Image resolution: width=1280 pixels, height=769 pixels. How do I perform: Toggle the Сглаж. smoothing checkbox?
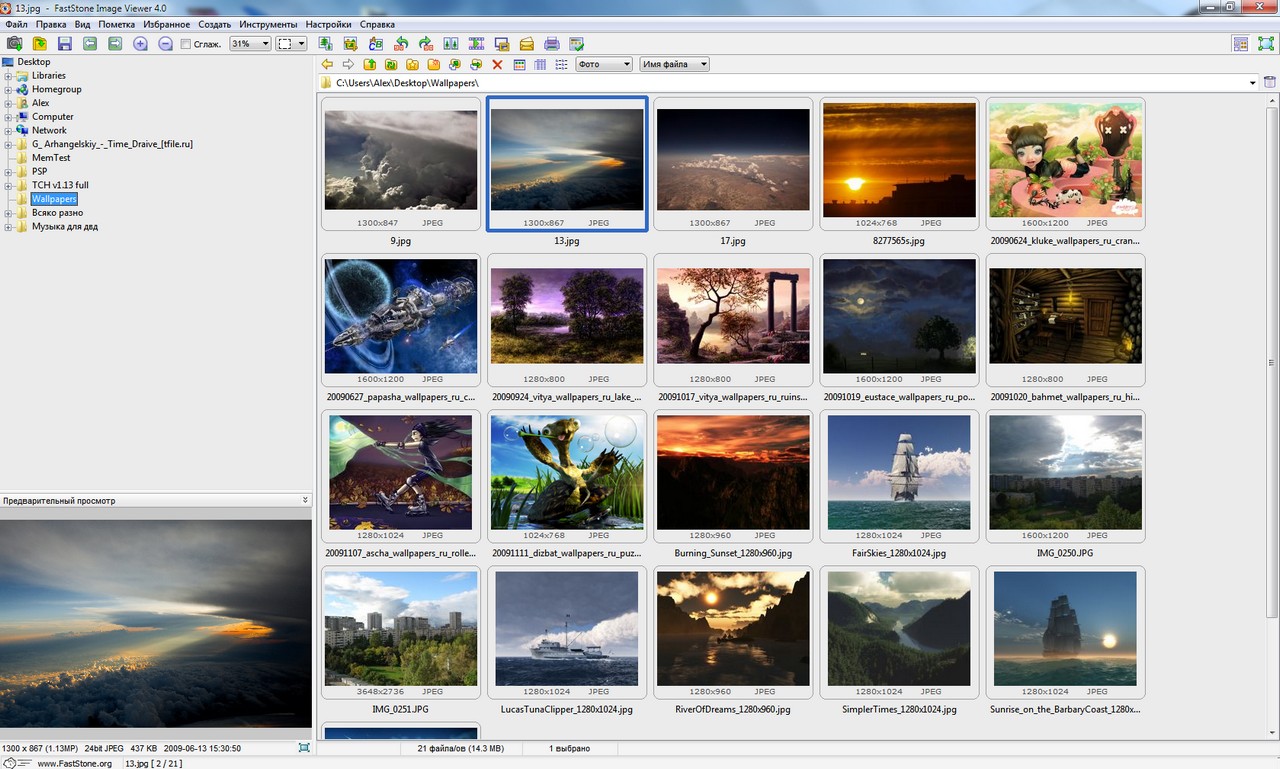pyautogui.click(x=186, y=44)
